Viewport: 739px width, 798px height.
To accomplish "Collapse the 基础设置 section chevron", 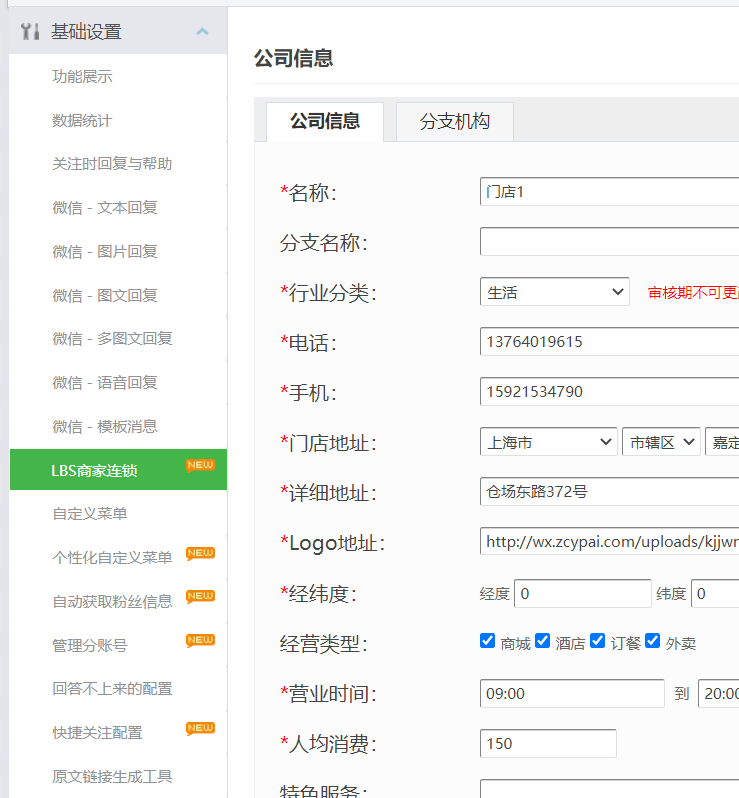I will [202, 32].
